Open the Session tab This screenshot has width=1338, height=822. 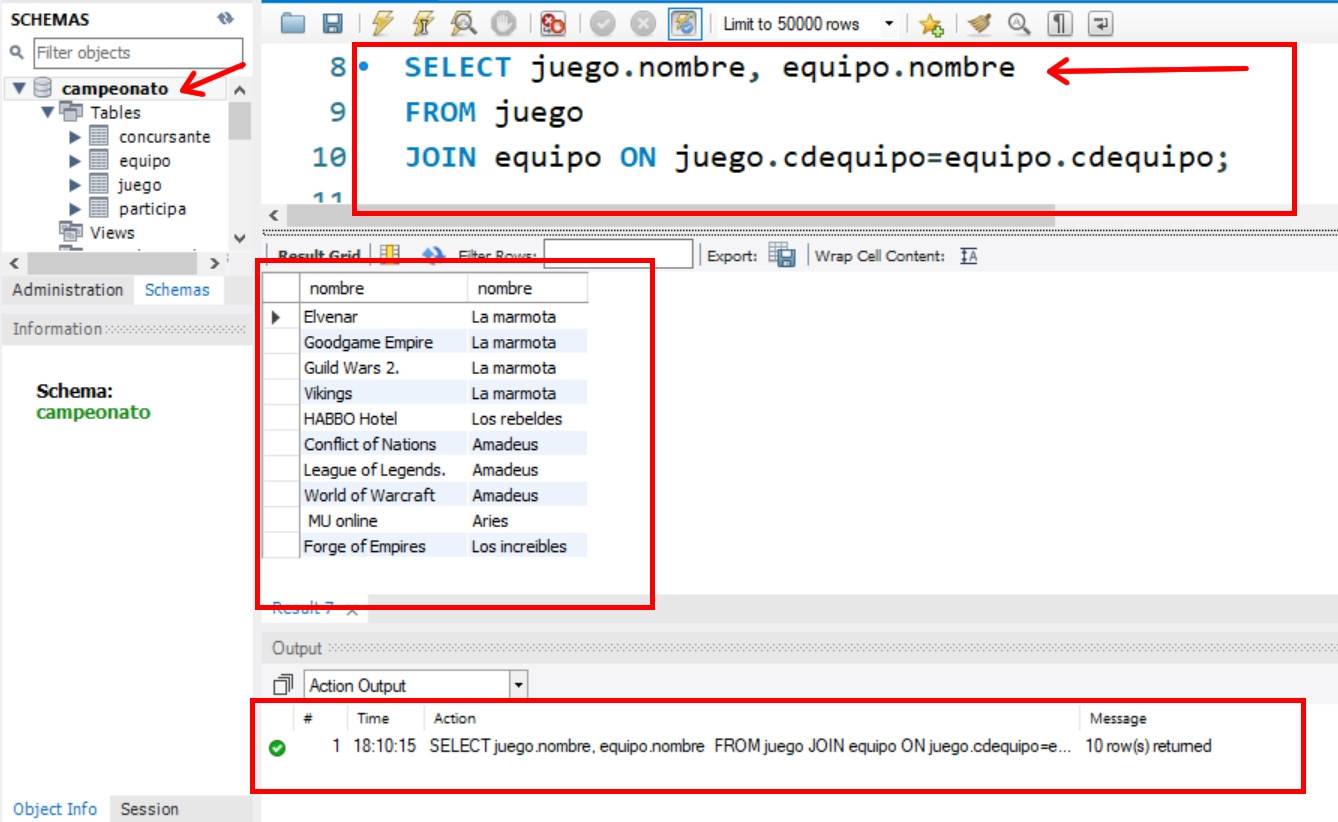[x=149, y=809]
